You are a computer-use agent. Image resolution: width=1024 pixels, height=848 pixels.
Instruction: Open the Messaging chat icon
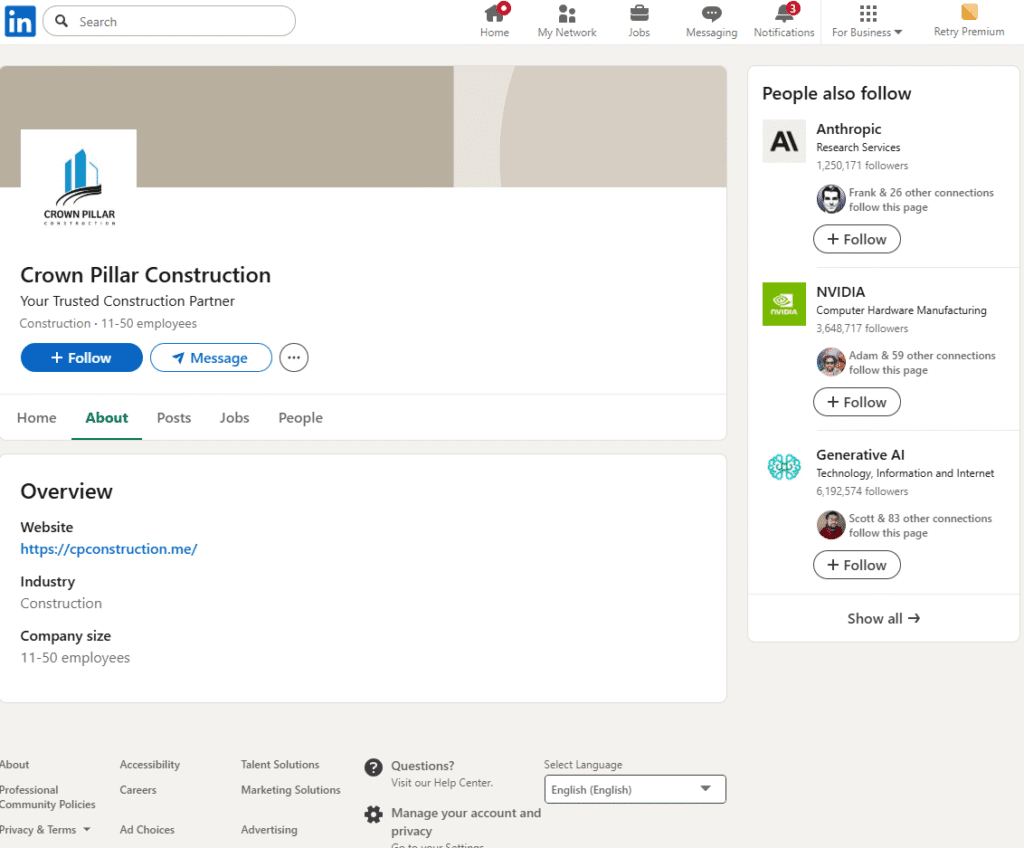pyautogui.click(x=711, y=14)
